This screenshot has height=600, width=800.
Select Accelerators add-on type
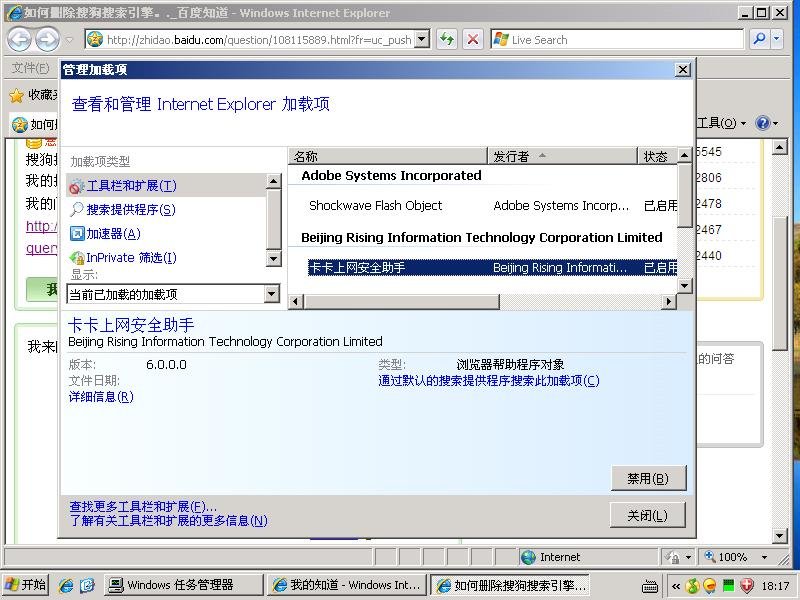click(x=112, y=234)
